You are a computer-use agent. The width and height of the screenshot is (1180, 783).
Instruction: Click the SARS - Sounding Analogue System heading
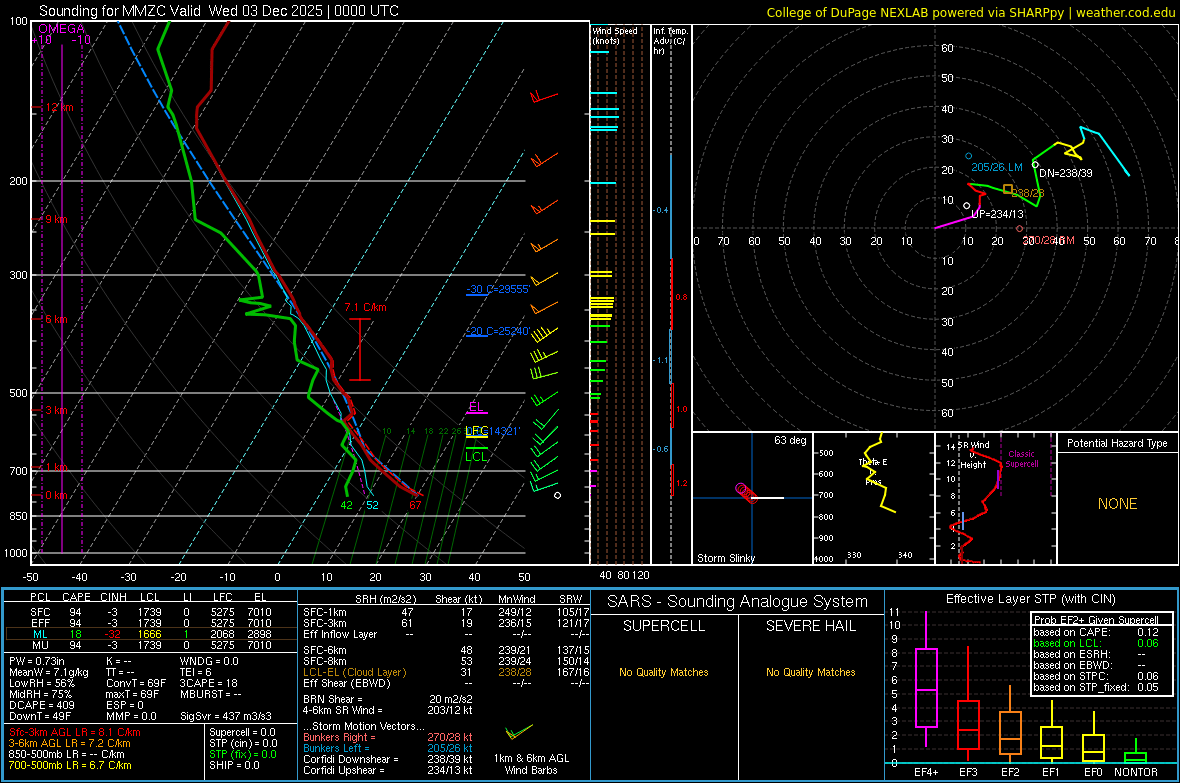738,602
